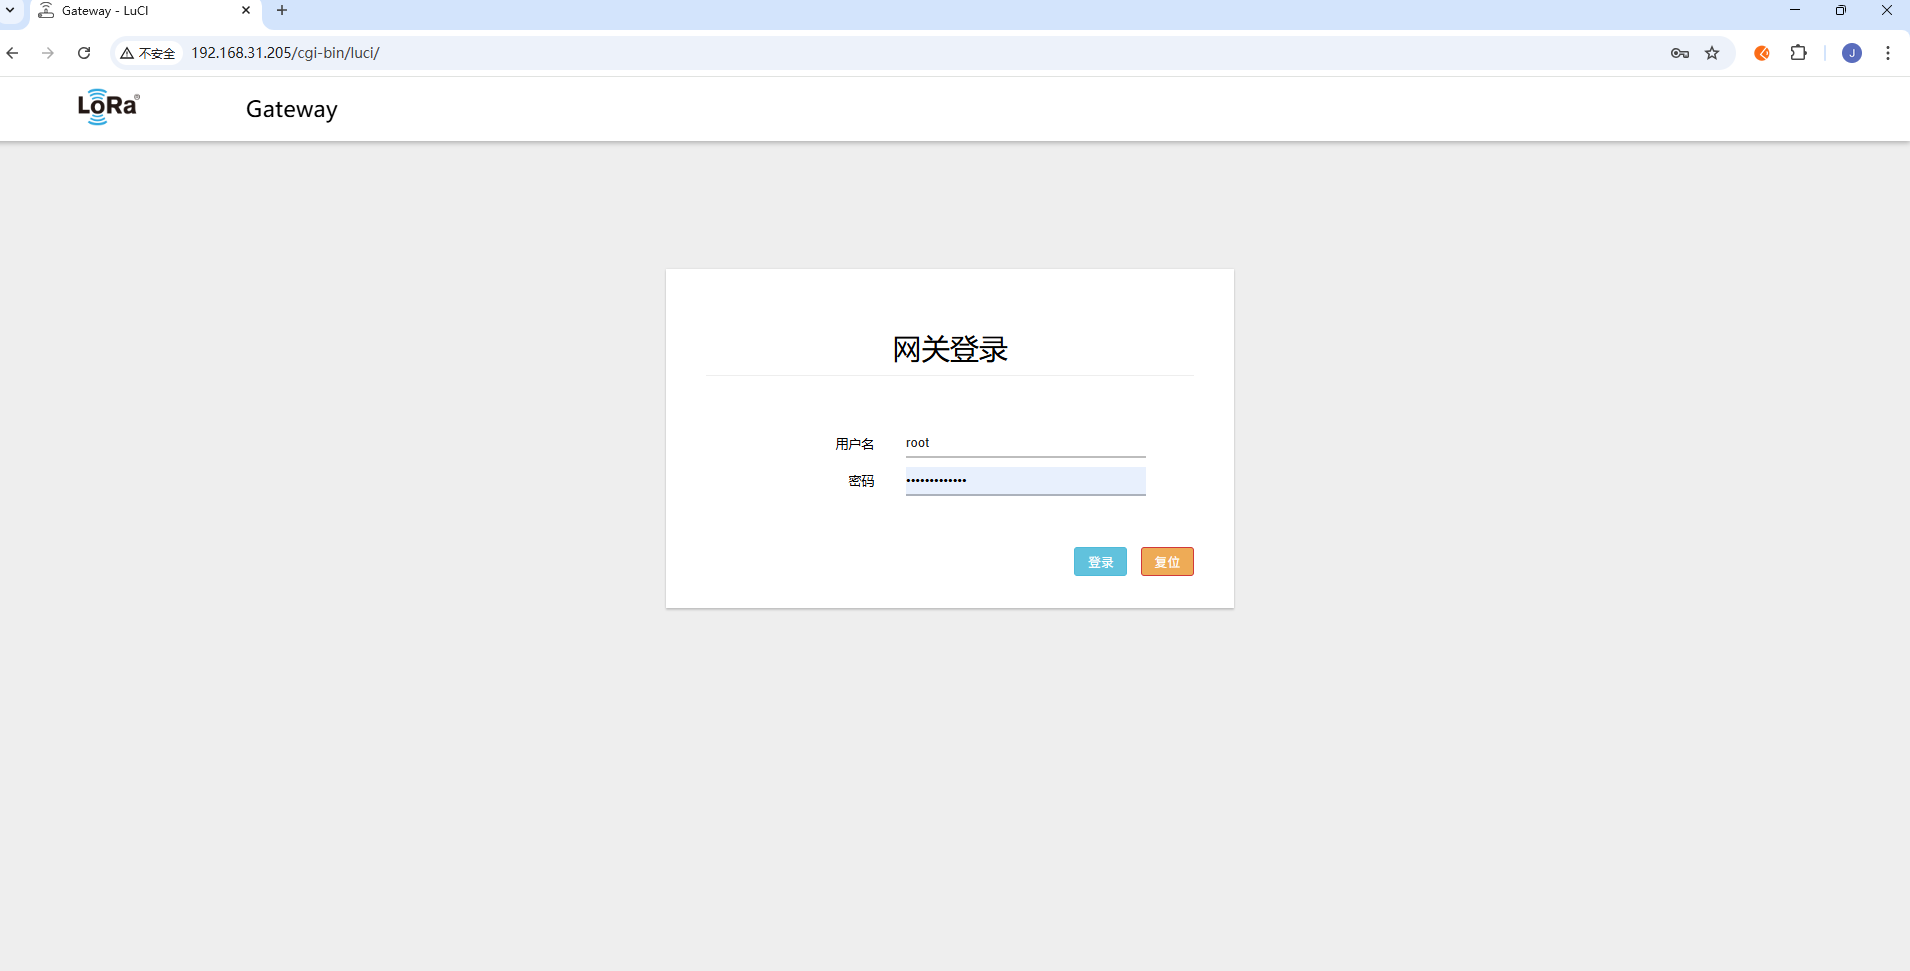
Task: Click the browser back arrow
Action: point(13,53)
